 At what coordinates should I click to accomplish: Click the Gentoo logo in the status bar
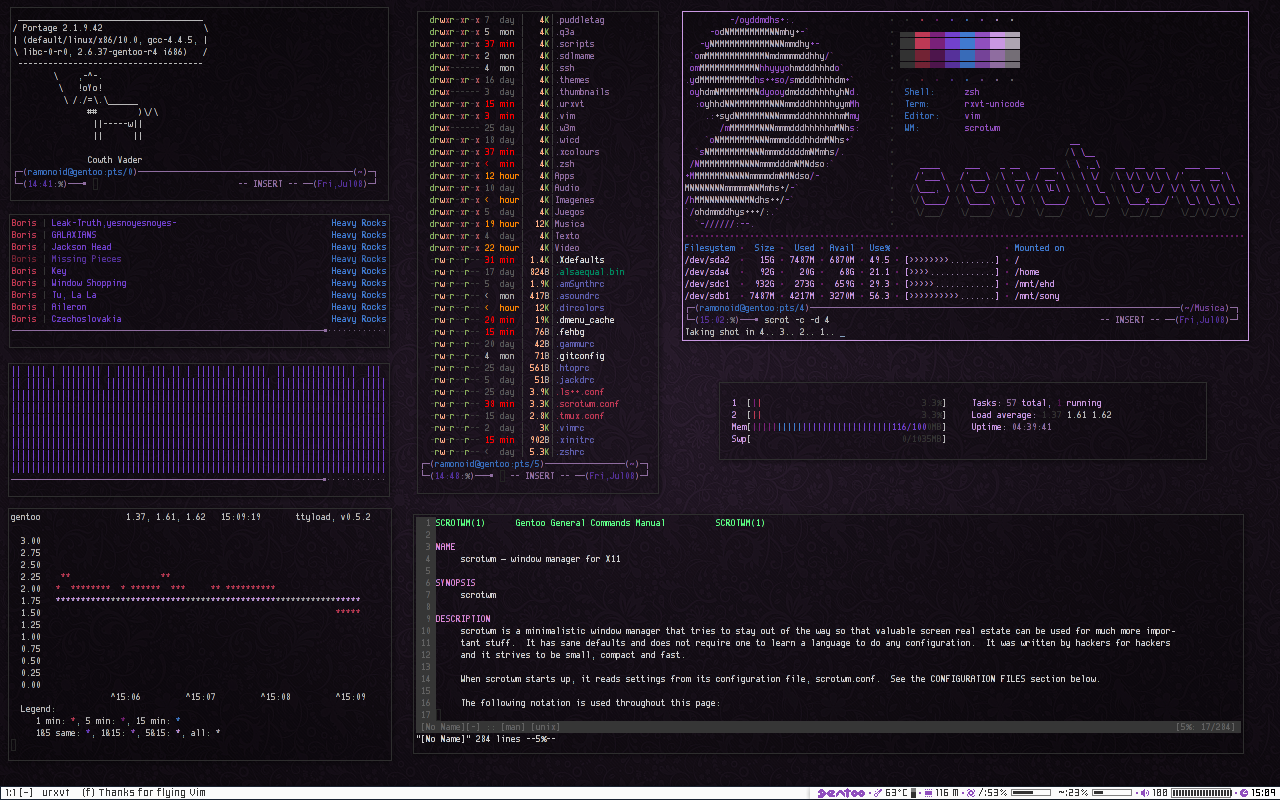pyautogui.click(x=840, y=790)
